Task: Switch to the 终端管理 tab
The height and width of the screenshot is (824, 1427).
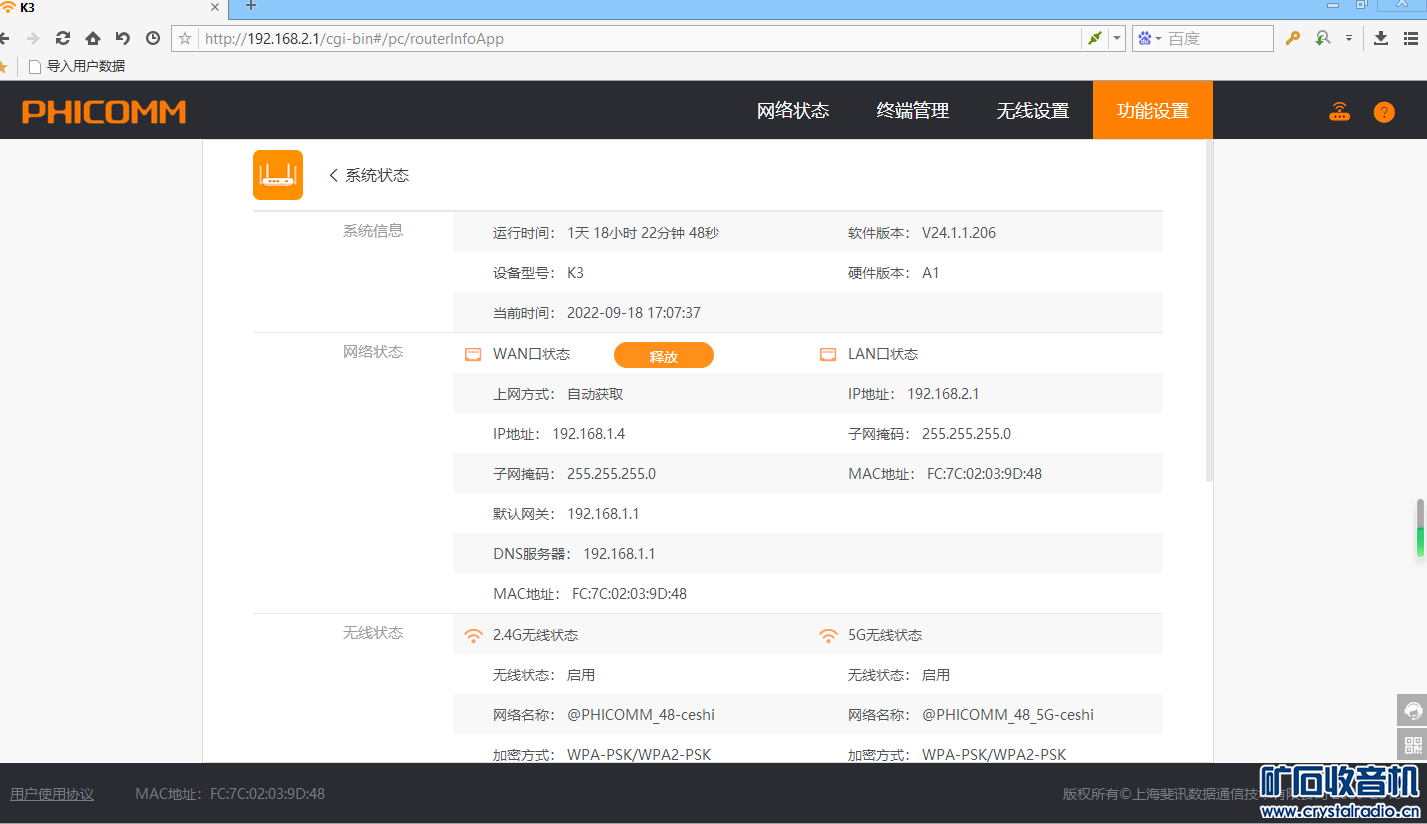Action: [913, 111]
